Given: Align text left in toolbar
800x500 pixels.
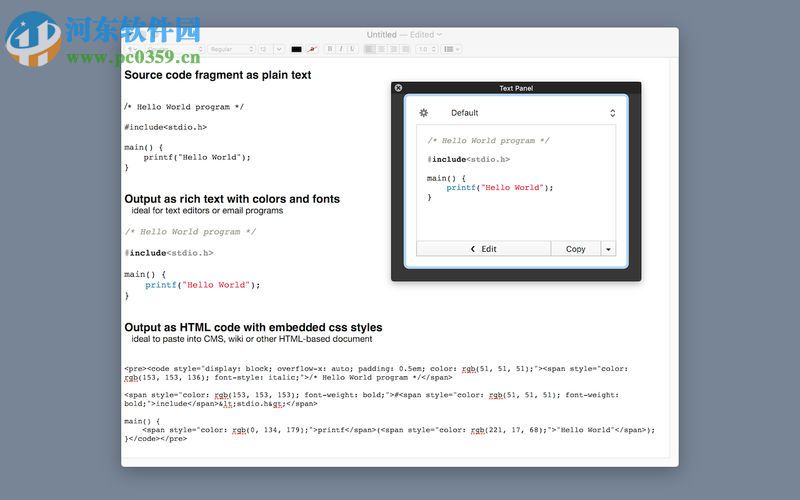Looking at the screenshot, I should (369, 49).
